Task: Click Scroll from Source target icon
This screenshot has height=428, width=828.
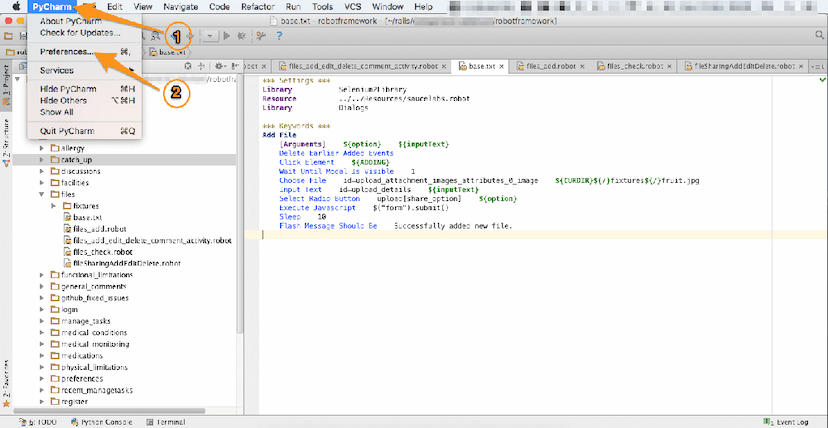Action: (187, 66)
